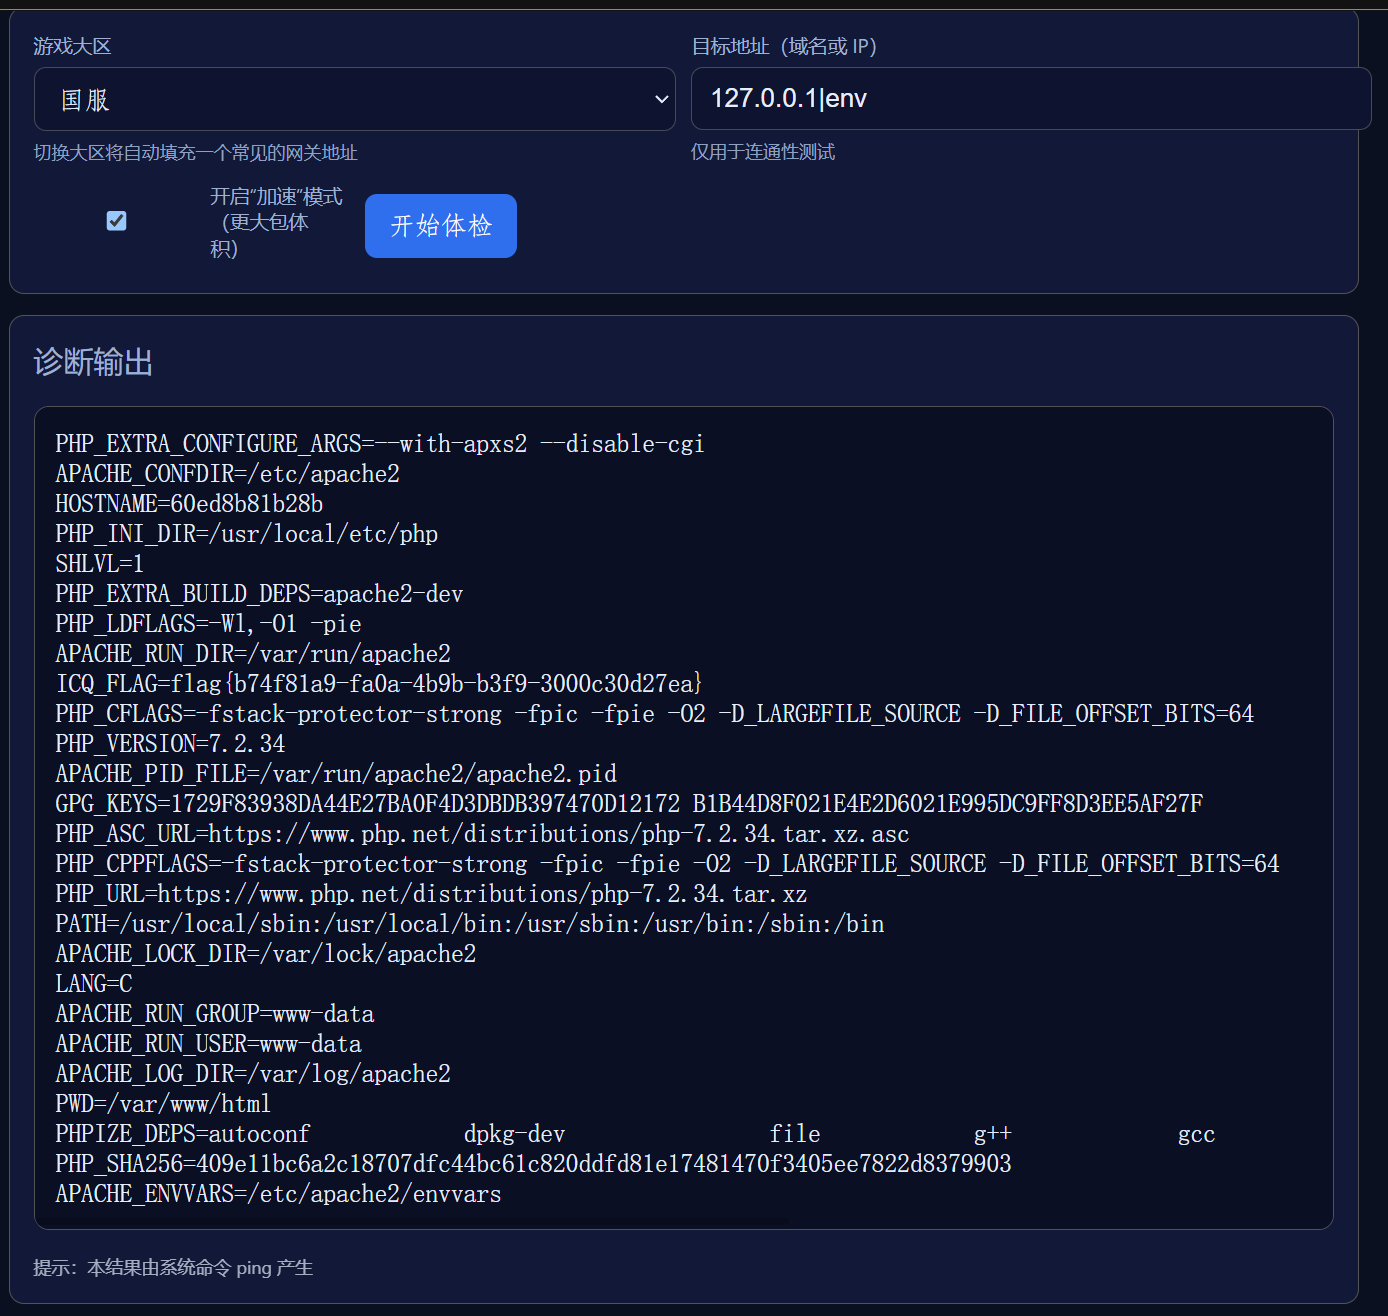Enable the larger packet size mode checkbox
Image resolution: width=1388 pixels, height=1316 pixels.
pos(116,221)
